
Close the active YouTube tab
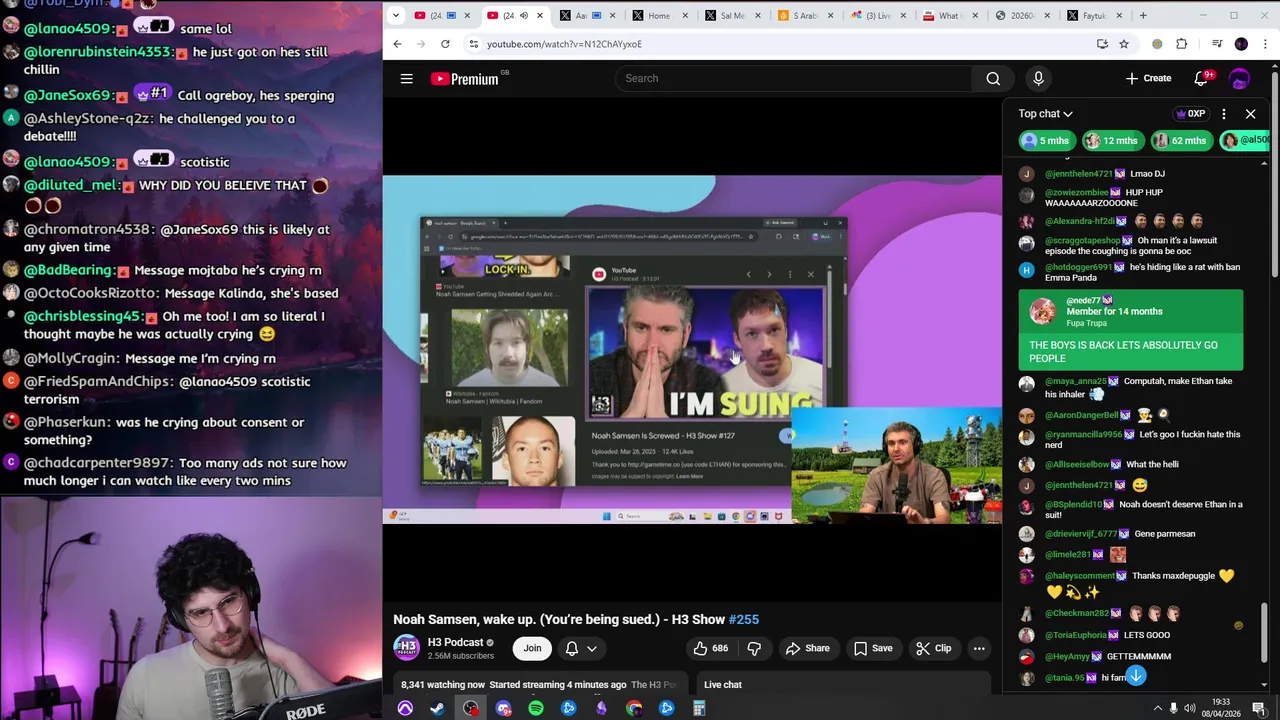coord(540,15)
